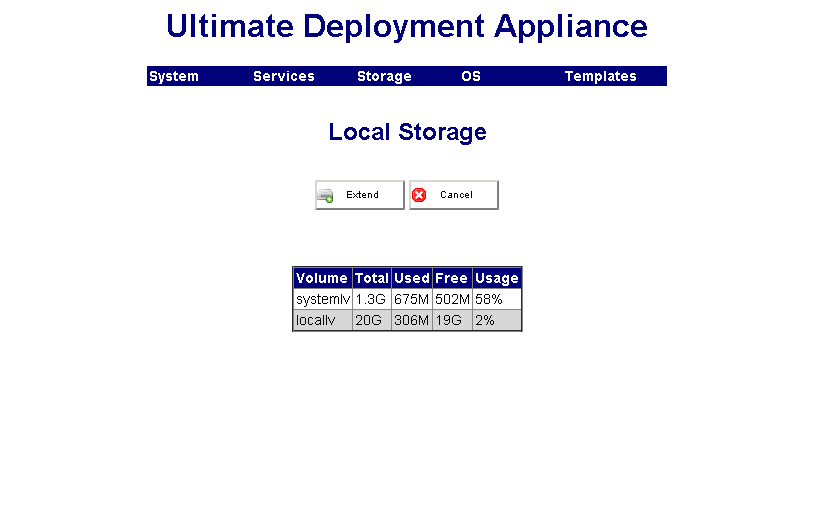
Task: Open the Storage menu
Action: pos(384,76)
